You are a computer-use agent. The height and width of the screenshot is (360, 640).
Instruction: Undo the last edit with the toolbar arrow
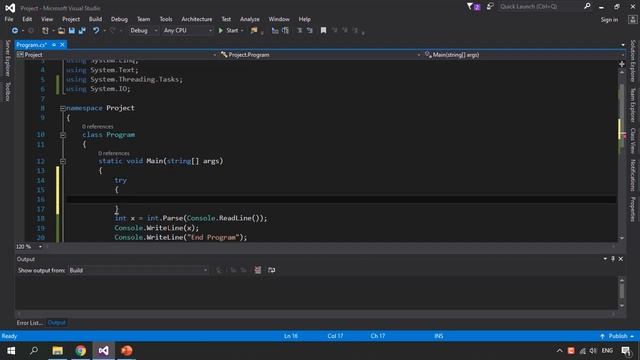pos(96,31)
